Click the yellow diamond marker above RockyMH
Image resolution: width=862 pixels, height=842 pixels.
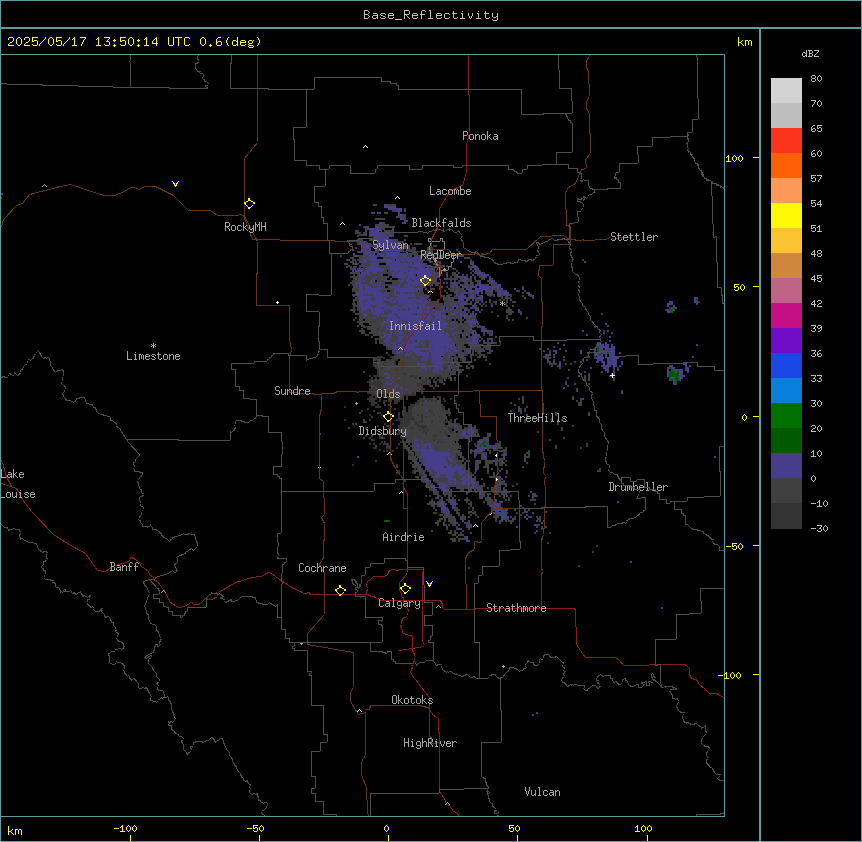tap(249, 204)
